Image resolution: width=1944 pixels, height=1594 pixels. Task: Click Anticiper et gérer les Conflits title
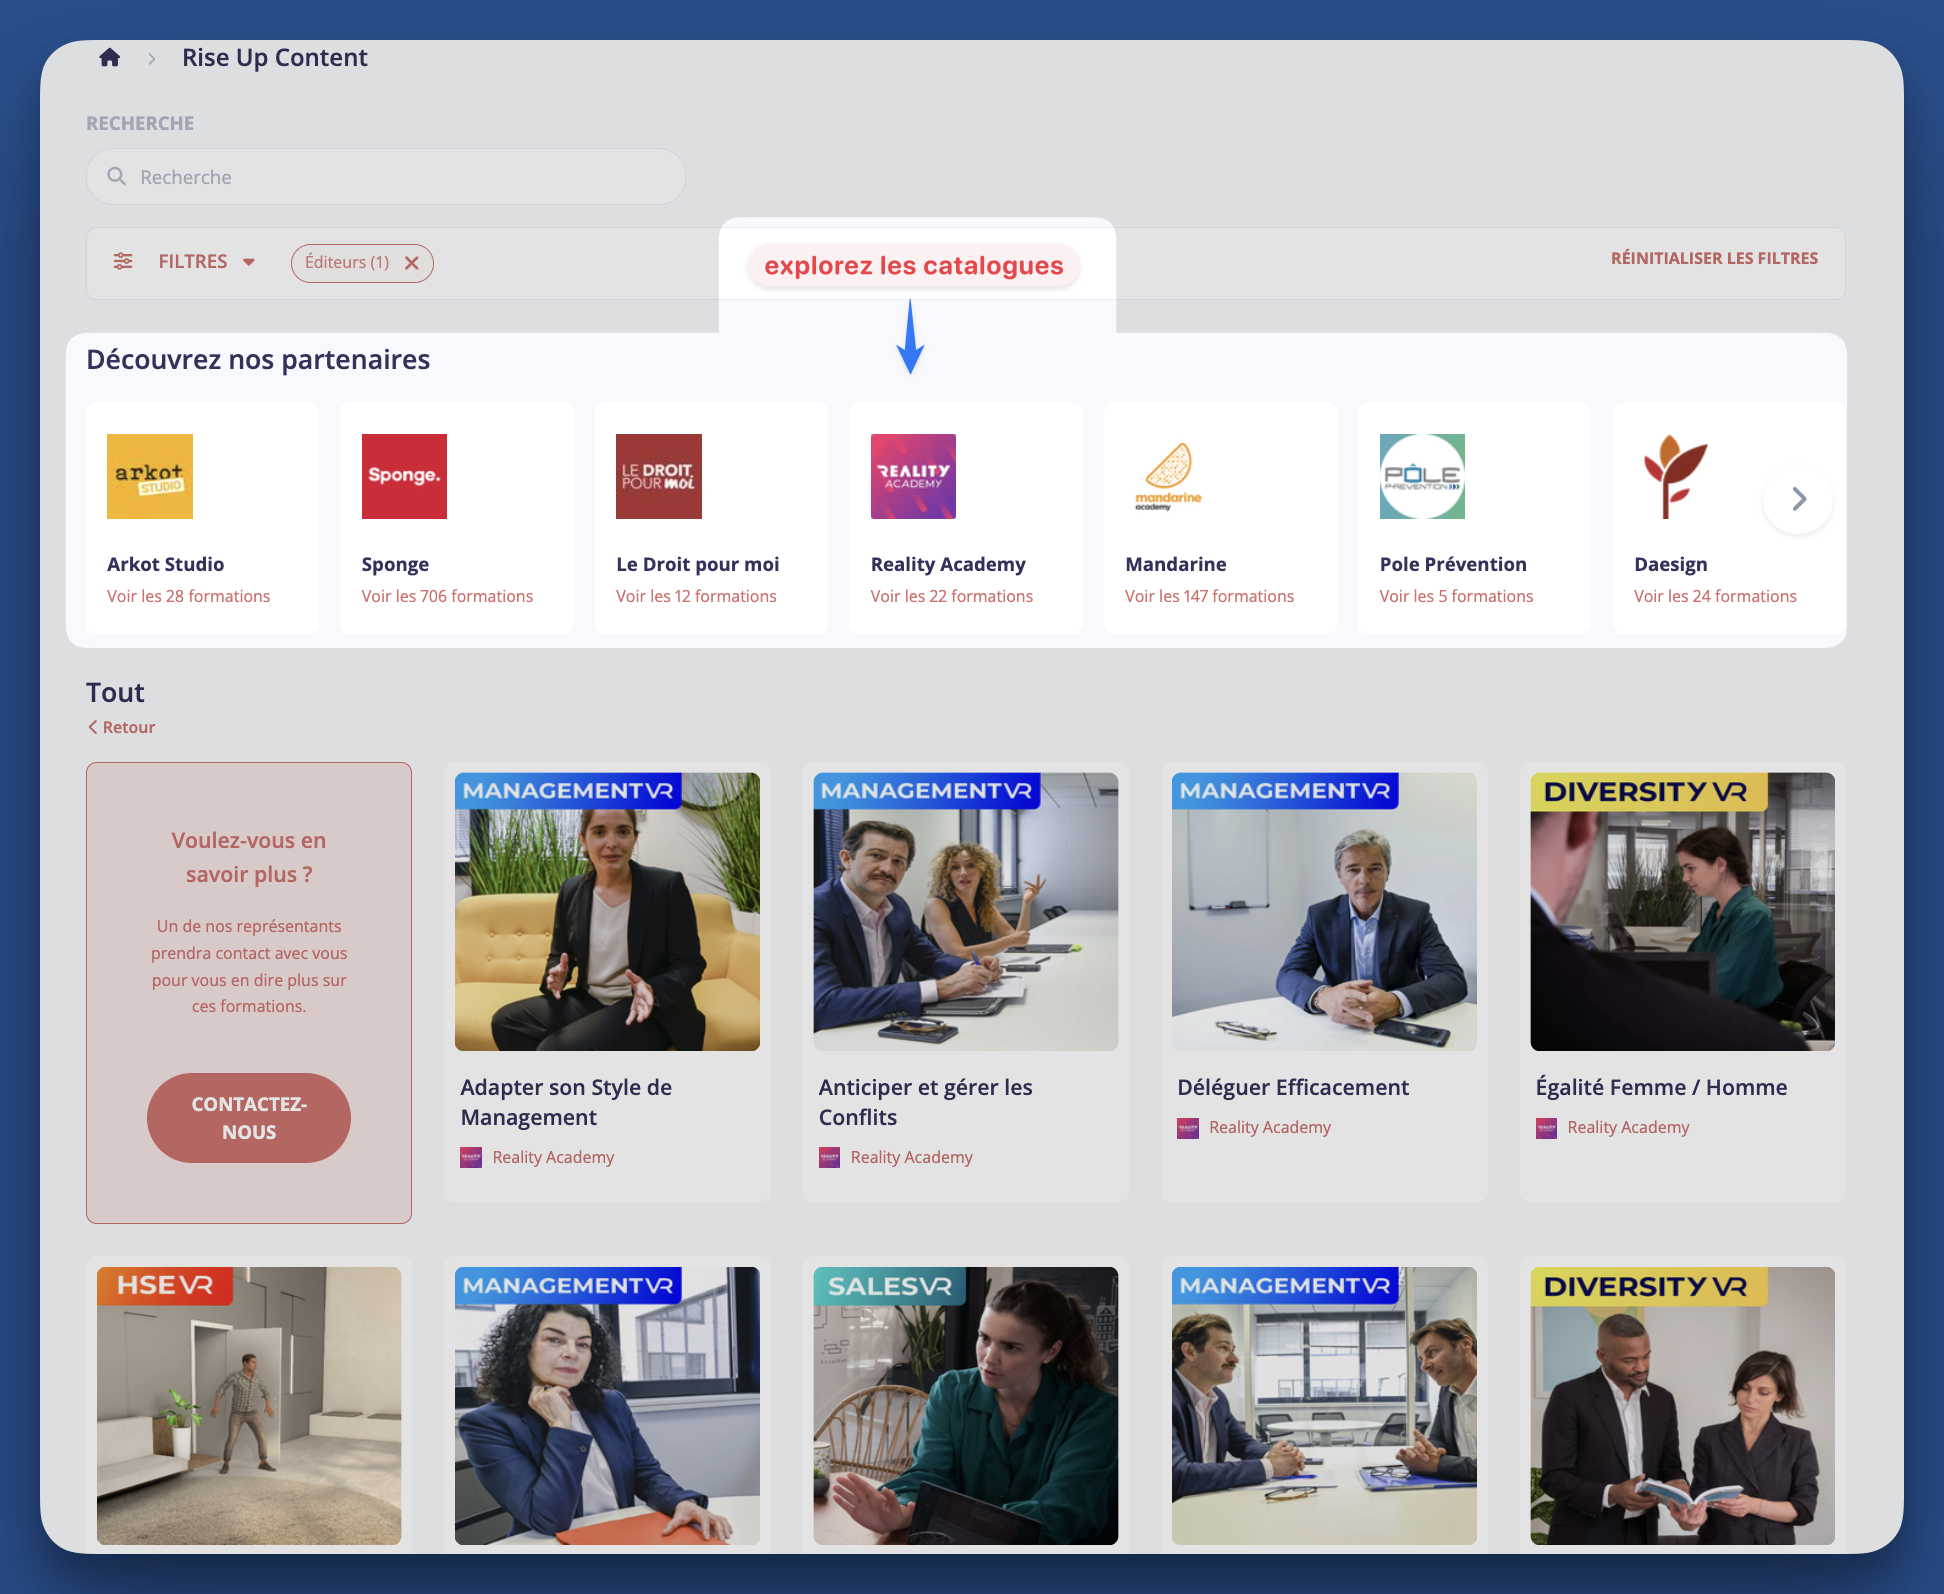pos(925,1102)
